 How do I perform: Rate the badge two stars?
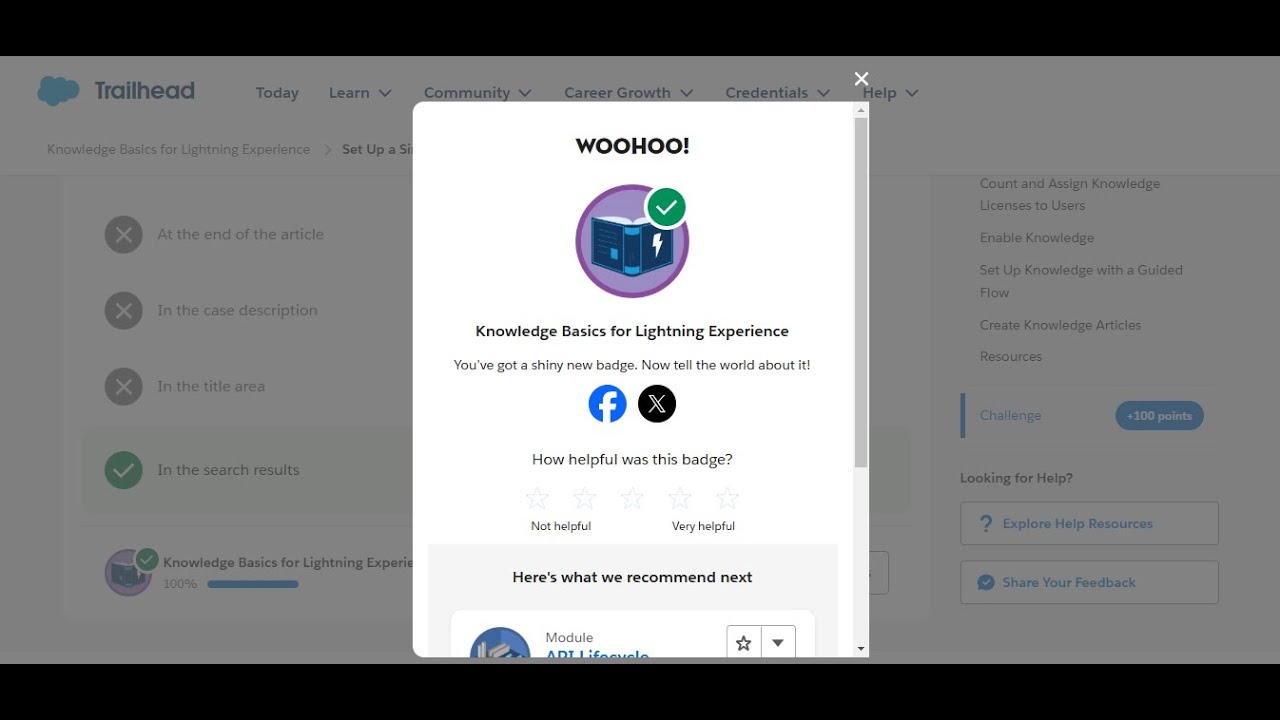pos(584,498)
